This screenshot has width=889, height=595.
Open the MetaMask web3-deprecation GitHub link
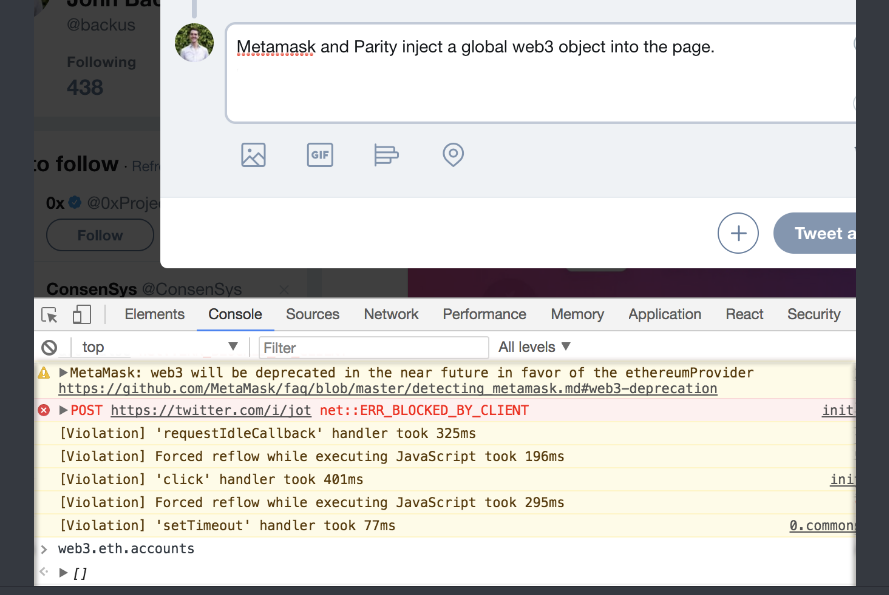[x=388, y=389]
